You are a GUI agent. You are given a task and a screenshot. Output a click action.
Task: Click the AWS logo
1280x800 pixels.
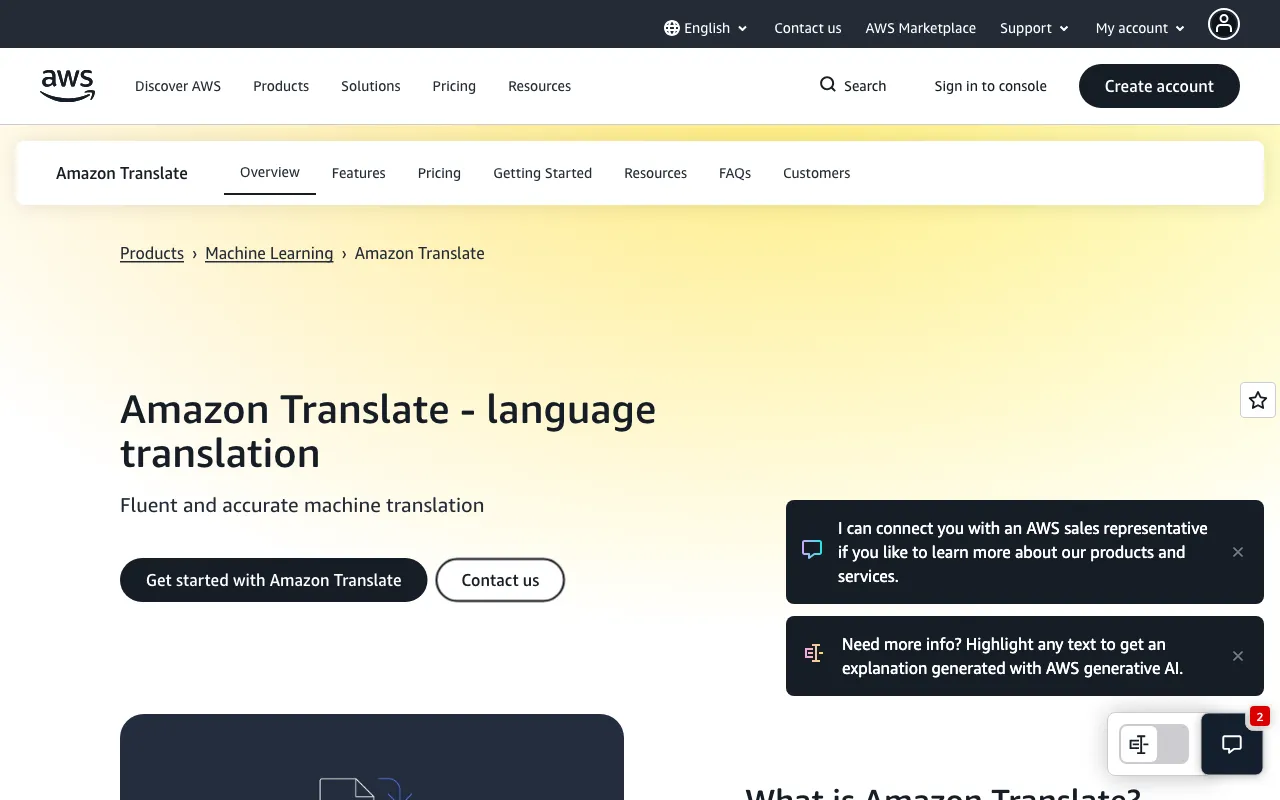point(68,86)
